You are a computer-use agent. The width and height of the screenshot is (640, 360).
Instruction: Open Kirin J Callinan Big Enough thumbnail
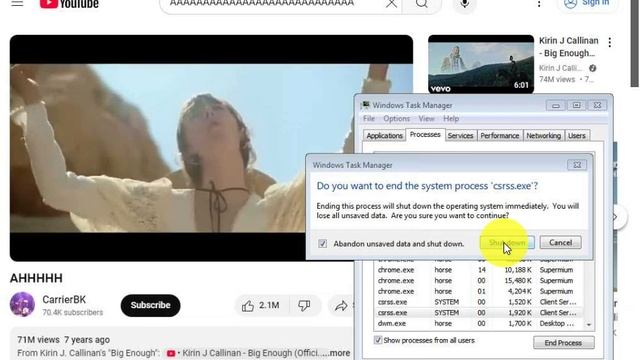tap(481, 64)
